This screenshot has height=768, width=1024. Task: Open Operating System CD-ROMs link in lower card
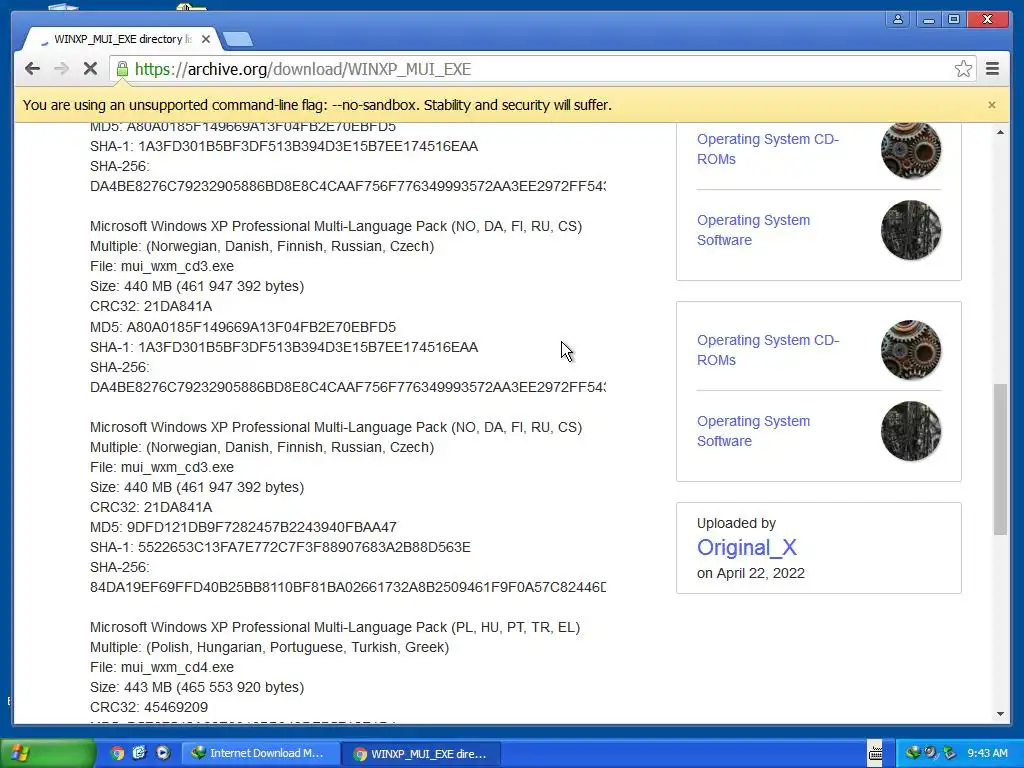767,350
